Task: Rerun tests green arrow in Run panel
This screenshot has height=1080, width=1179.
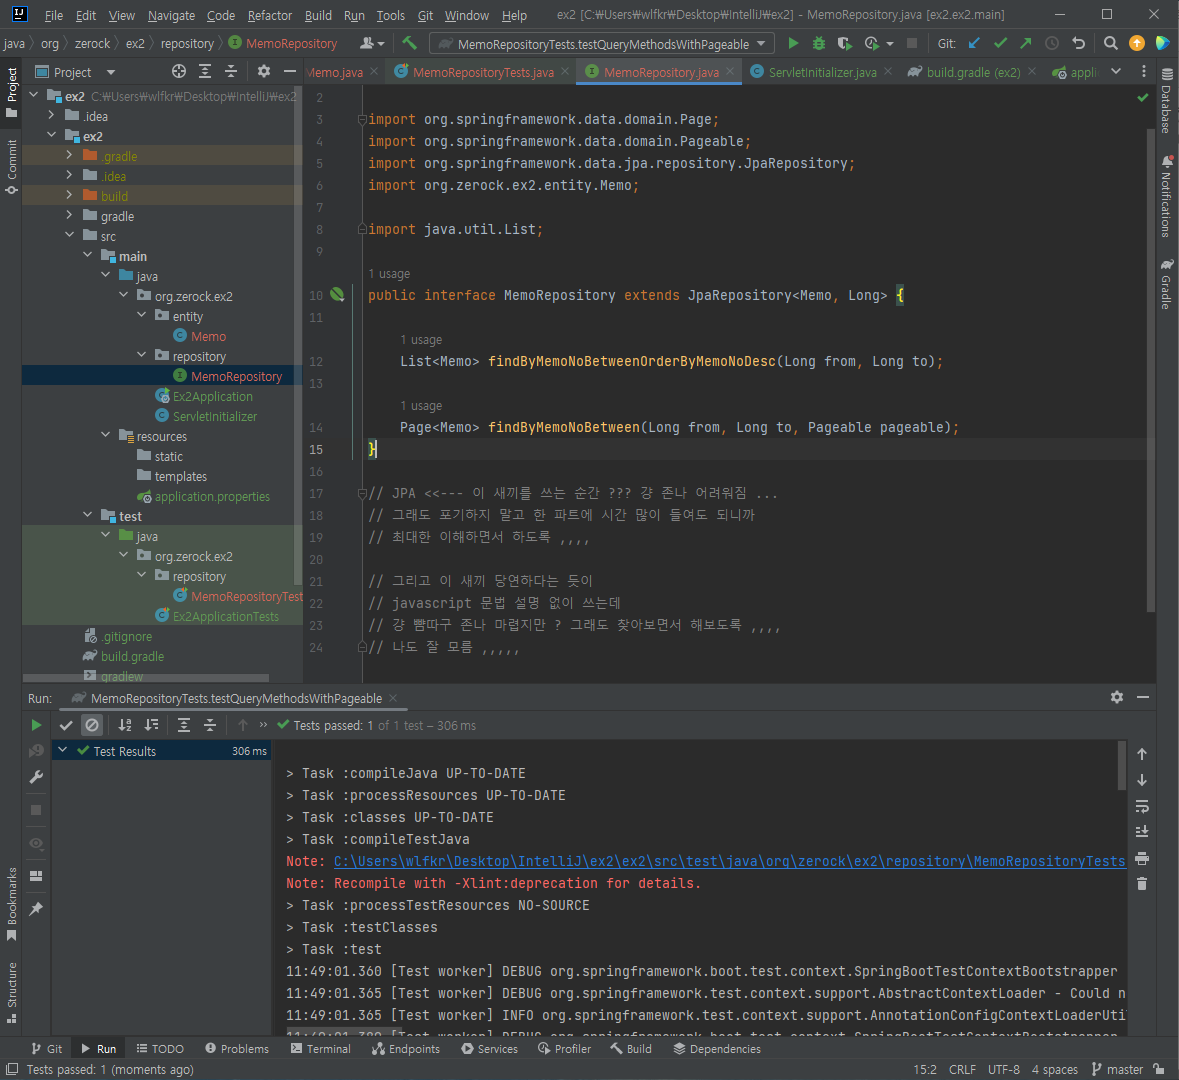Action: point(36,725)
